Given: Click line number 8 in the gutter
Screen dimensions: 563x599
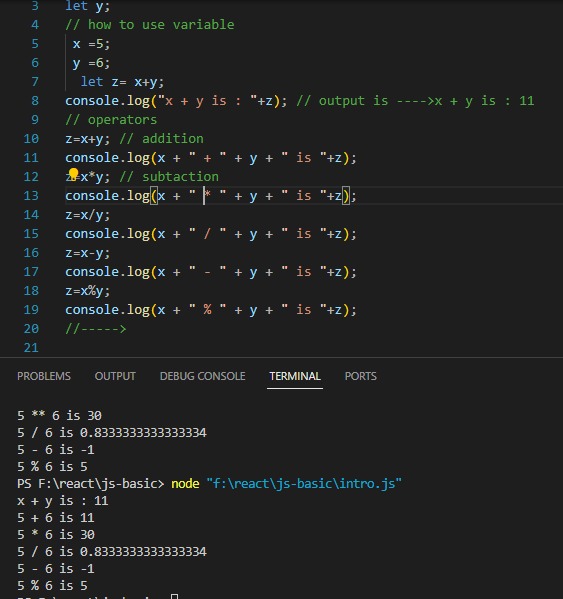Looking at the screenshot, I should 35,100.
